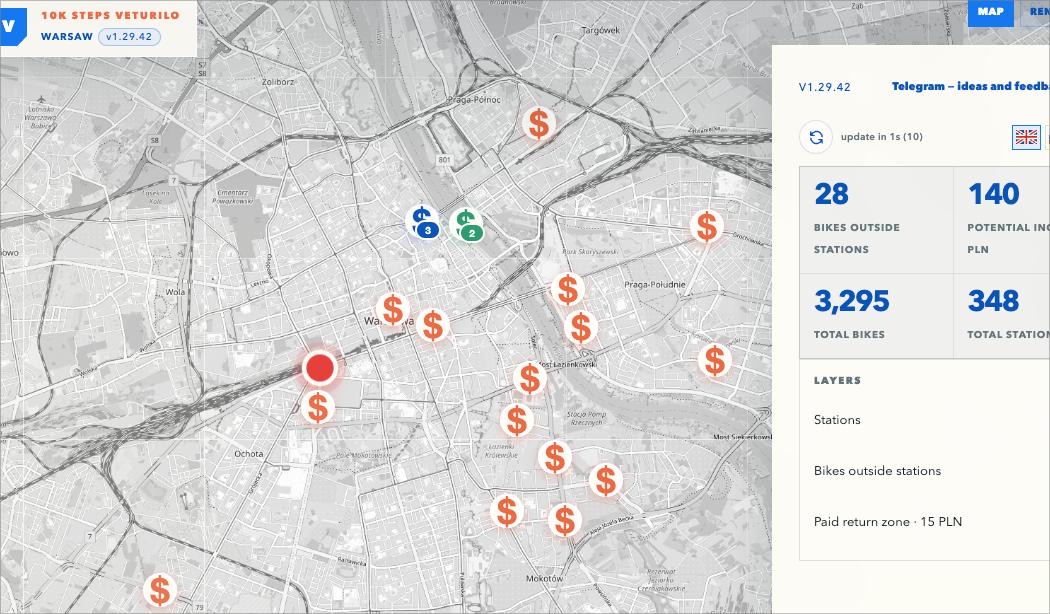The width and height of the screenshot is (1050, 614).
Task: Click the Targówek district label on map
Action: click(x=601, y=30)
